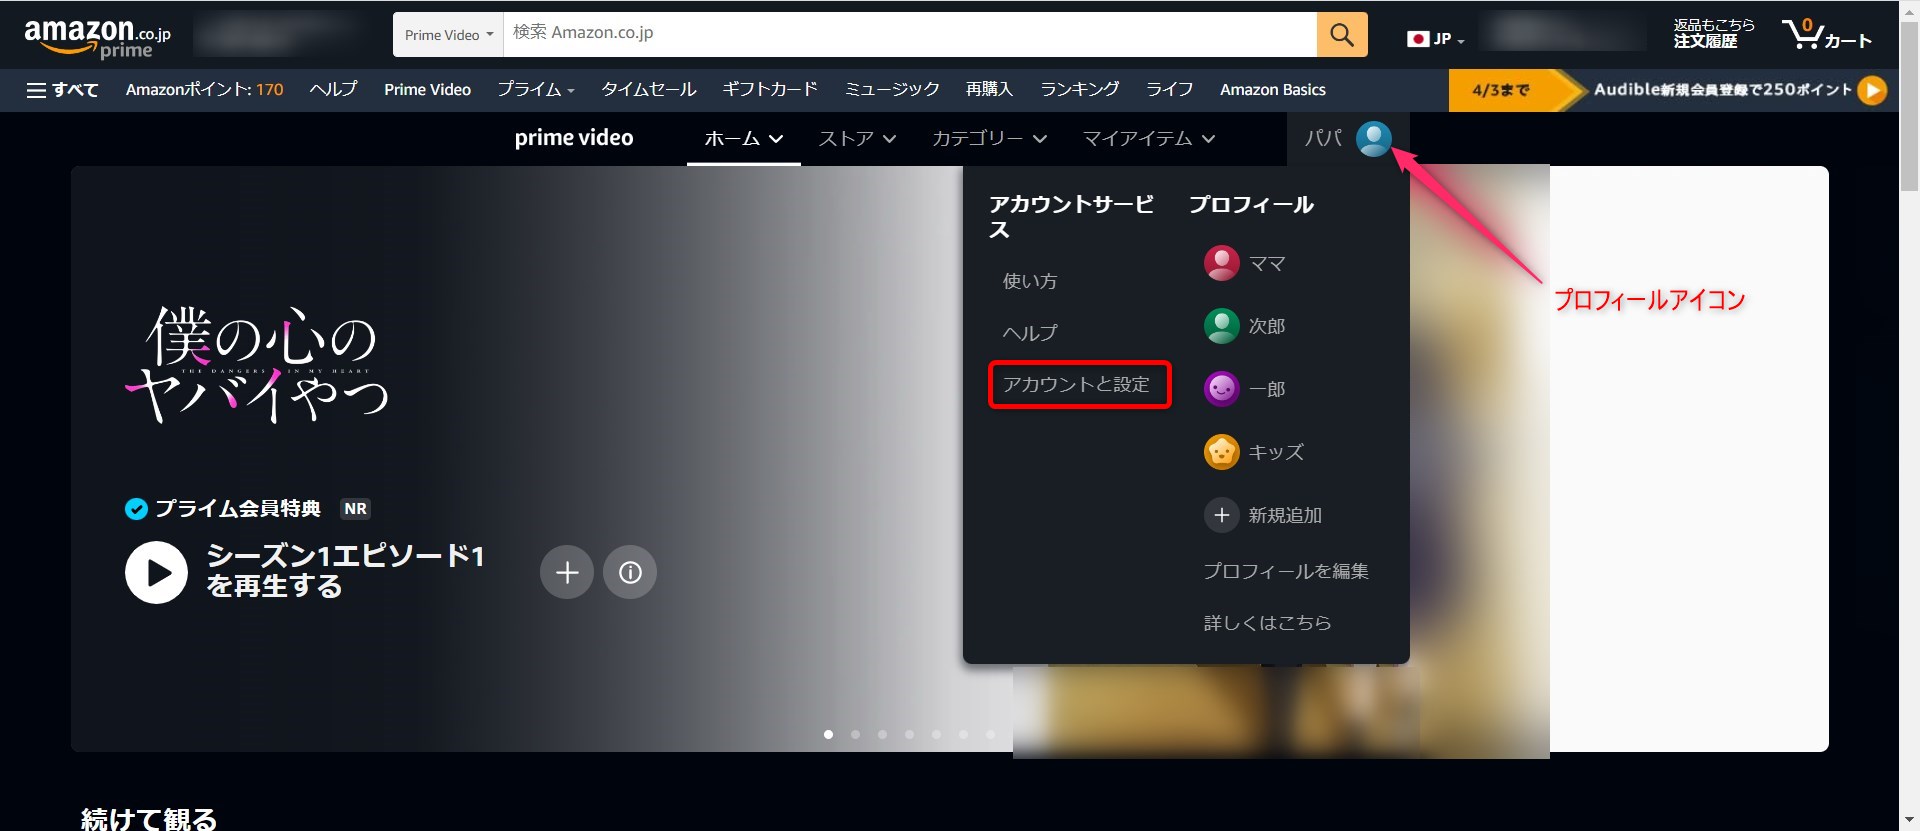
Task: Click 新規追加 to add a profile
Action: coord(1285,515)
